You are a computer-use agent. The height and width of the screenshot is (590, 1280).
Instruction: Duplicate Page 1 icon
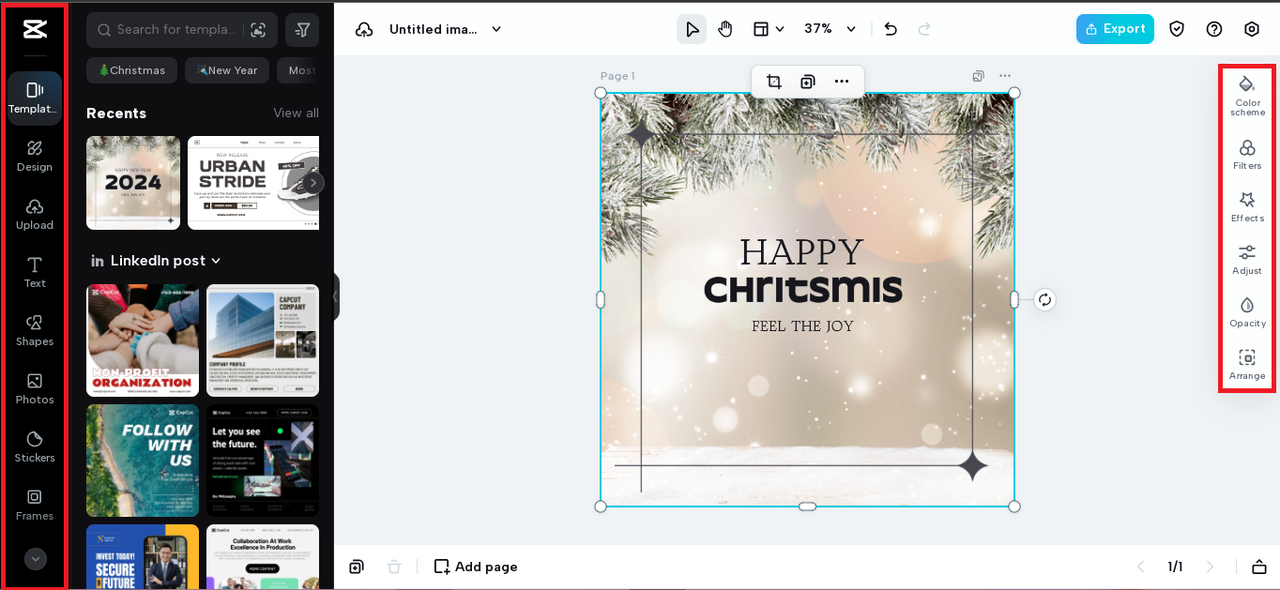(978, 76)
